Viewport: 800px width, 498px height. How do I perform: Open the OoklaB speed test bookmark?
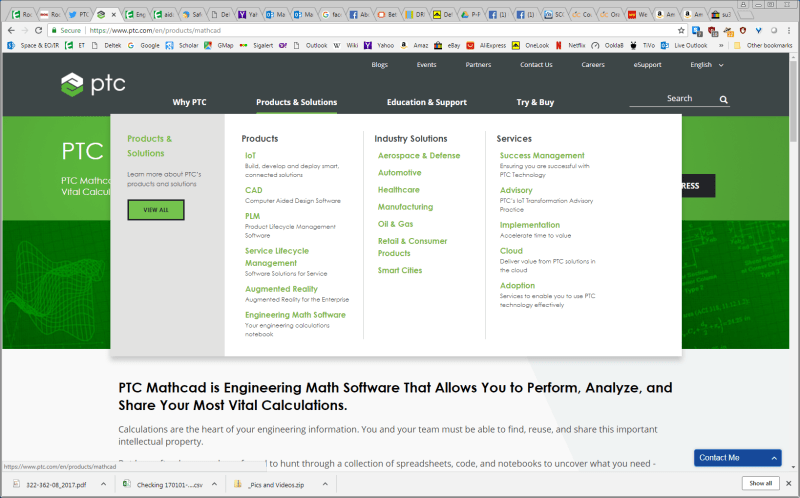(x=608, y=45)
